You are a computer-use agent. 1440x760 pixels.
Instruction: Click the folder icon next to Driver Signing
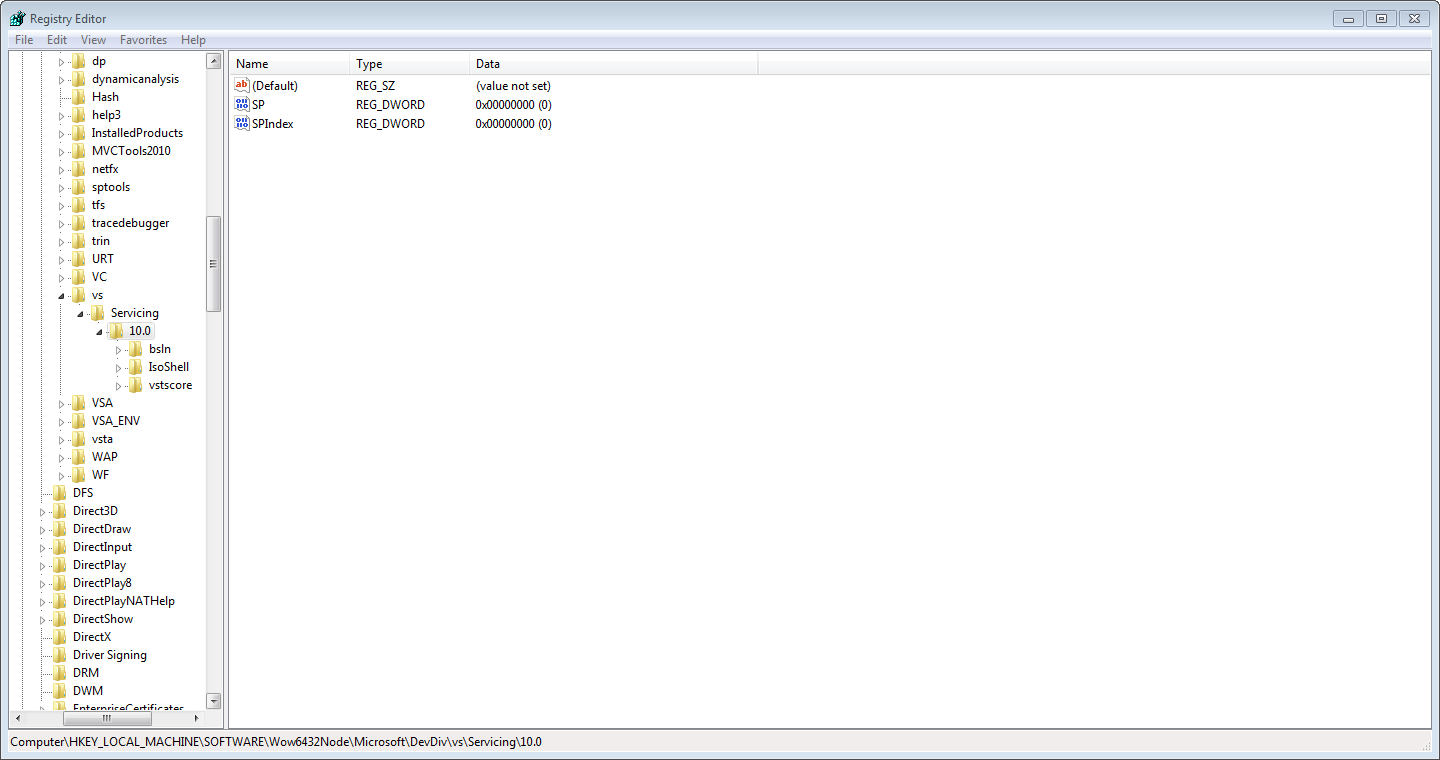click(59, 654)
